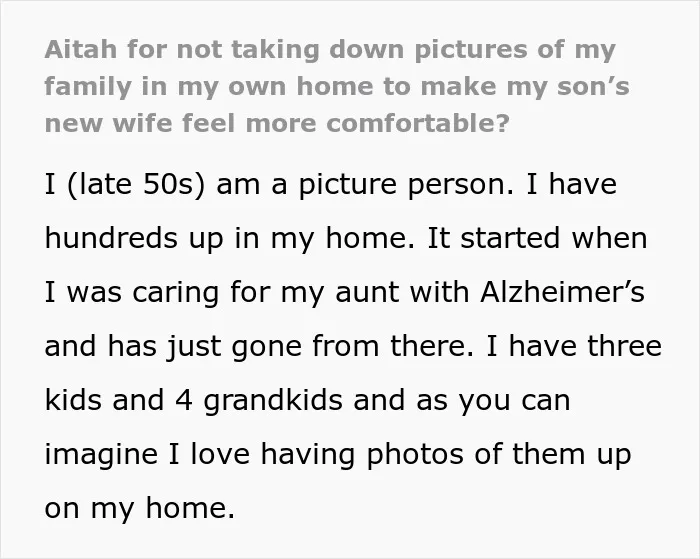700x559 pixels.
Task: Click the word "caring" in the paragraph
Action: pyautogui.click(x=175, y=294)
